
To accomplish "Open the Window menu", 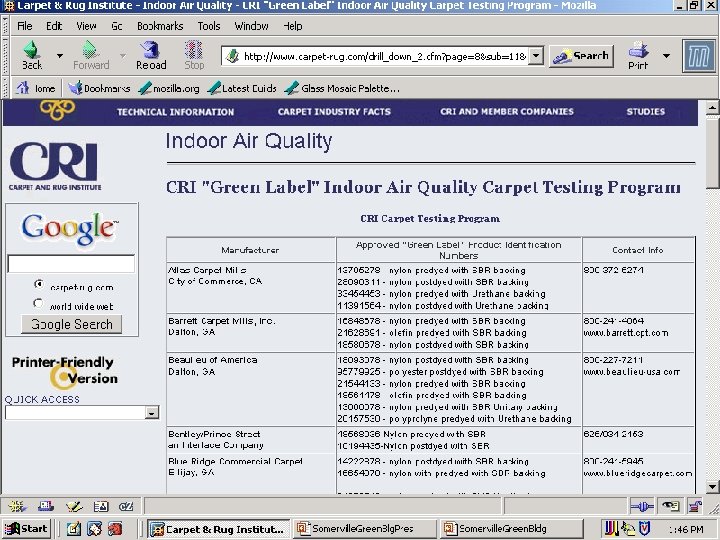I will click(x=252, y=26).
